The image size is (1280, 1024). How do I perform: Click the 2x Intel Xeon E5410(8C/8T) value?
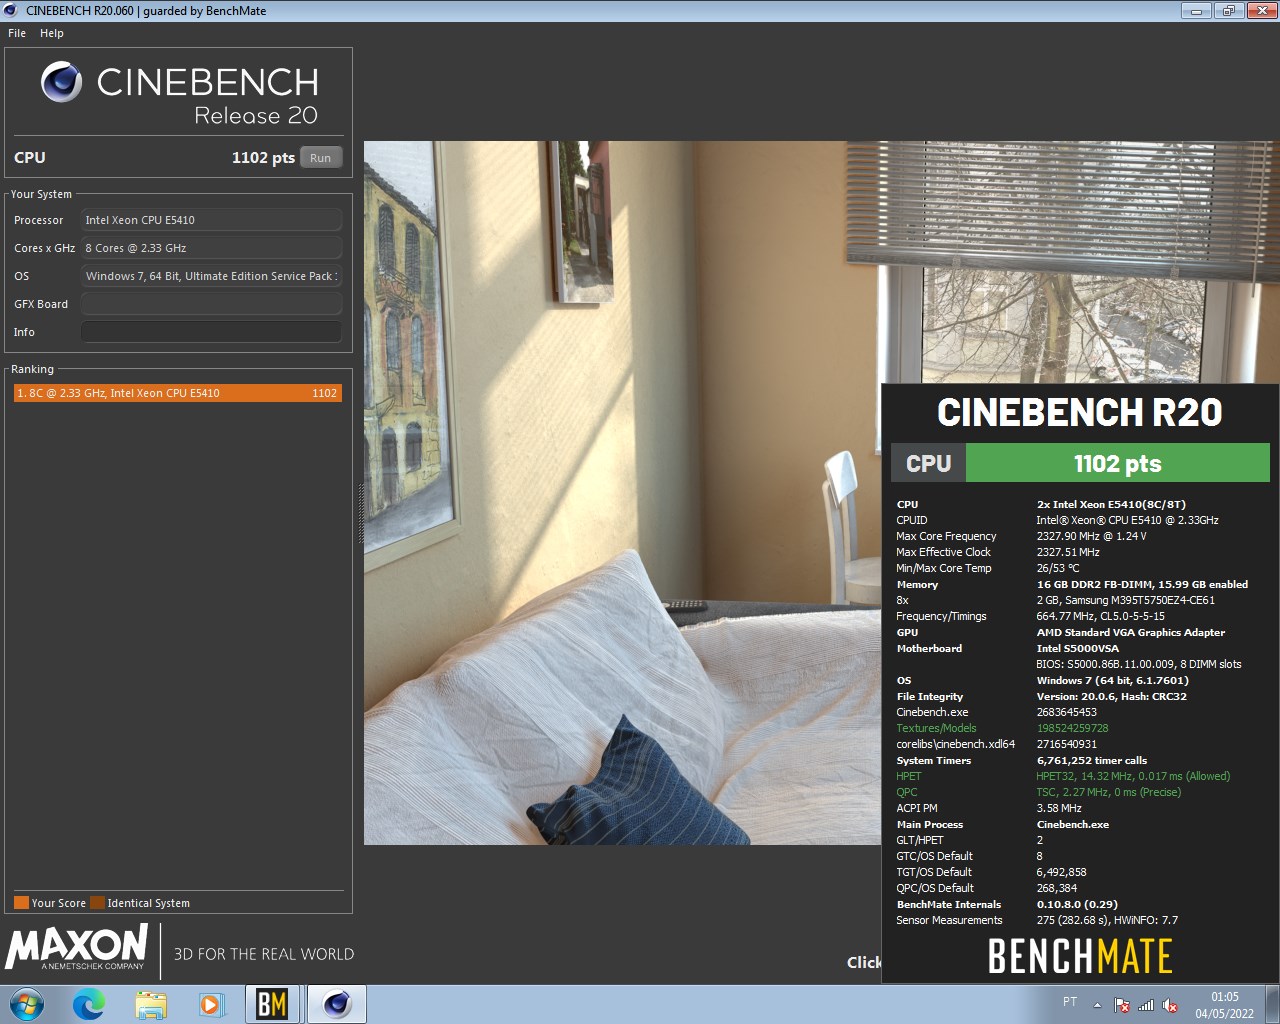pos(1111,504)
